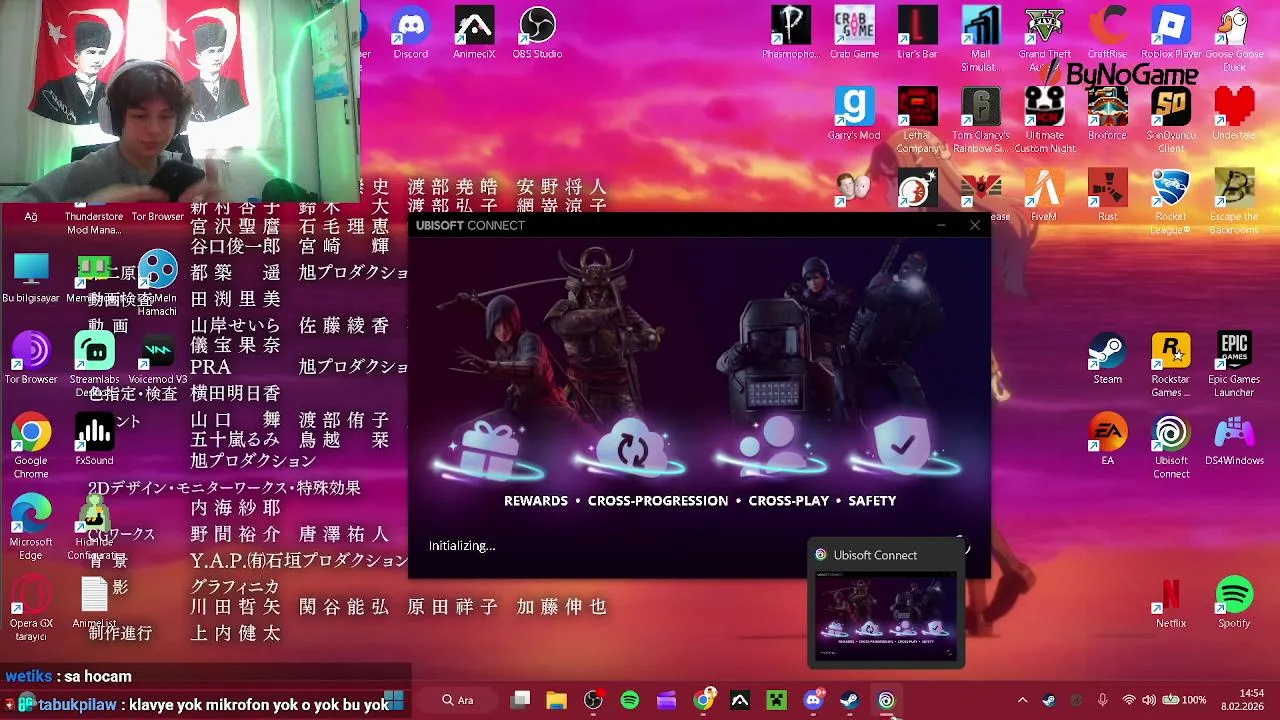Click the Ara search box on taskbar

[x=460, y=700]
